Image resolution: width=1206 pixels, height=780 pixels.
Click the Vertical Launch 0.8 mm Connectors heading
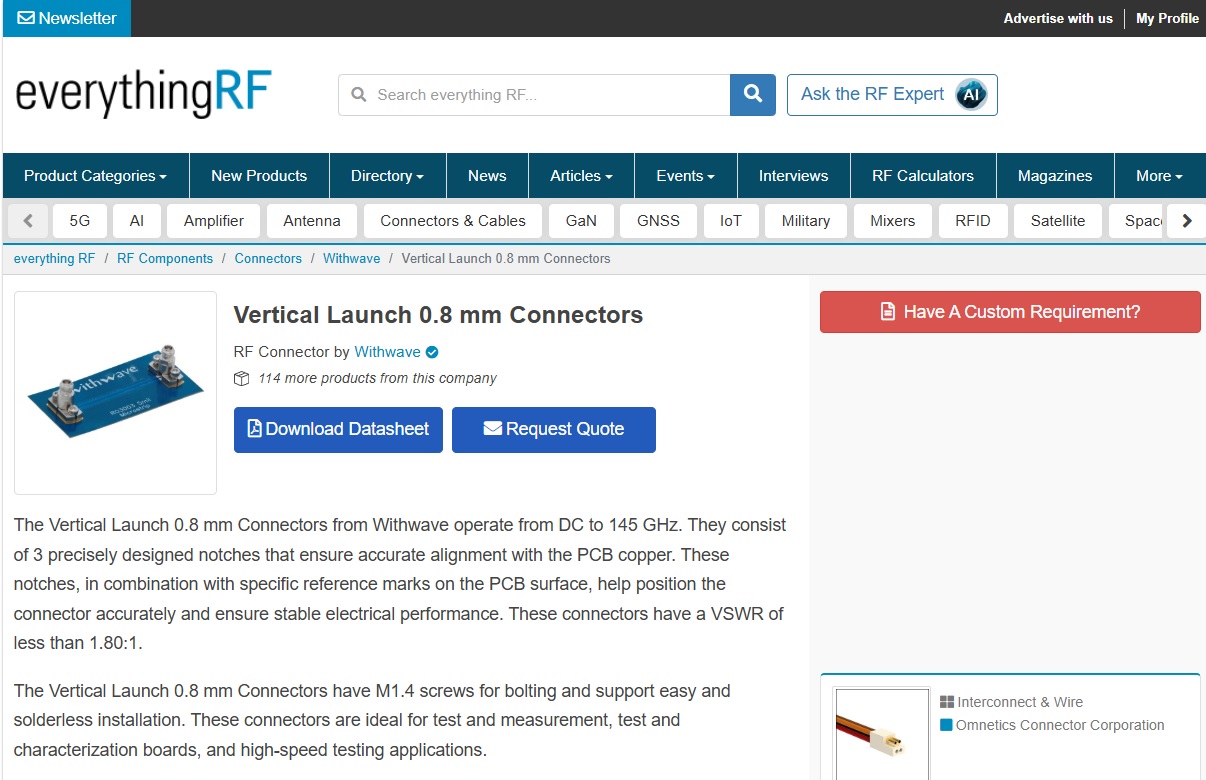438,315
